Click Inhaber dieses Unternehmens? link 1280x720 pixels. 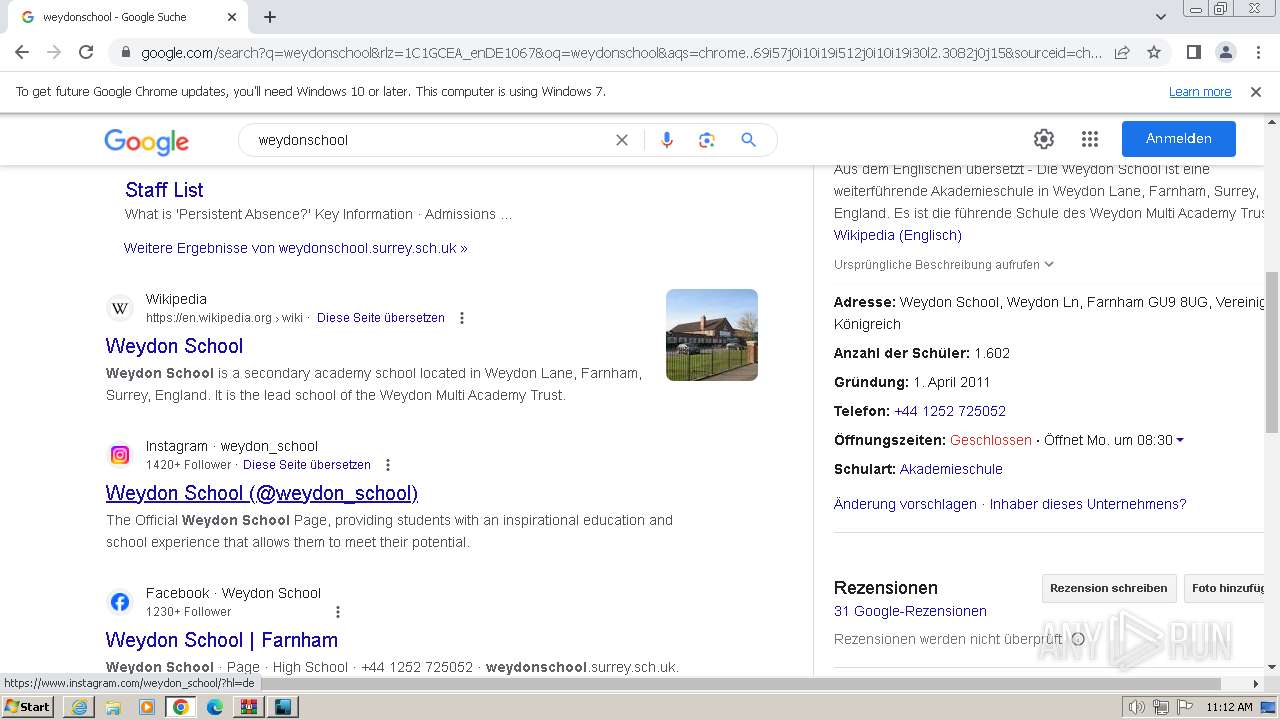1088,504
